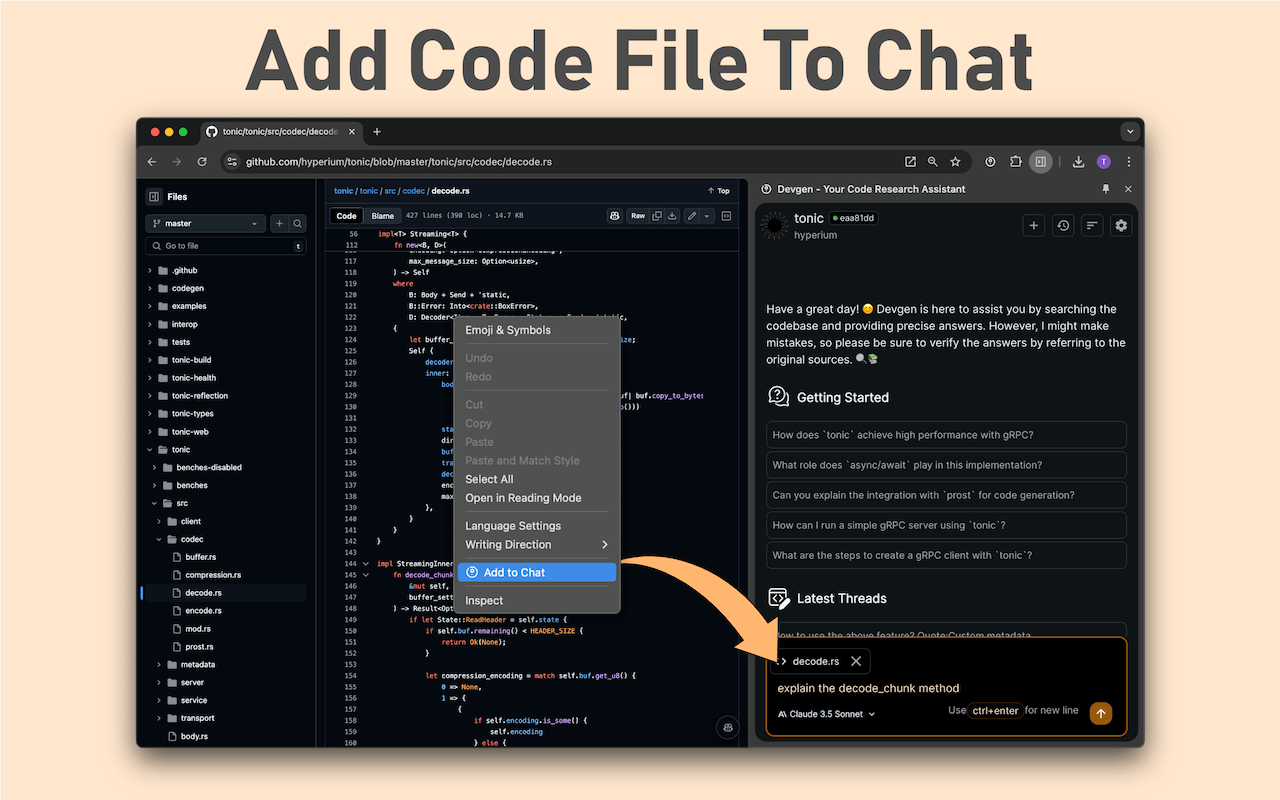The width and height of the screenshot is (1280, 800).
Task: Open the Devgen extension icon in Chrome toolbar
Action: pos(990,162)
